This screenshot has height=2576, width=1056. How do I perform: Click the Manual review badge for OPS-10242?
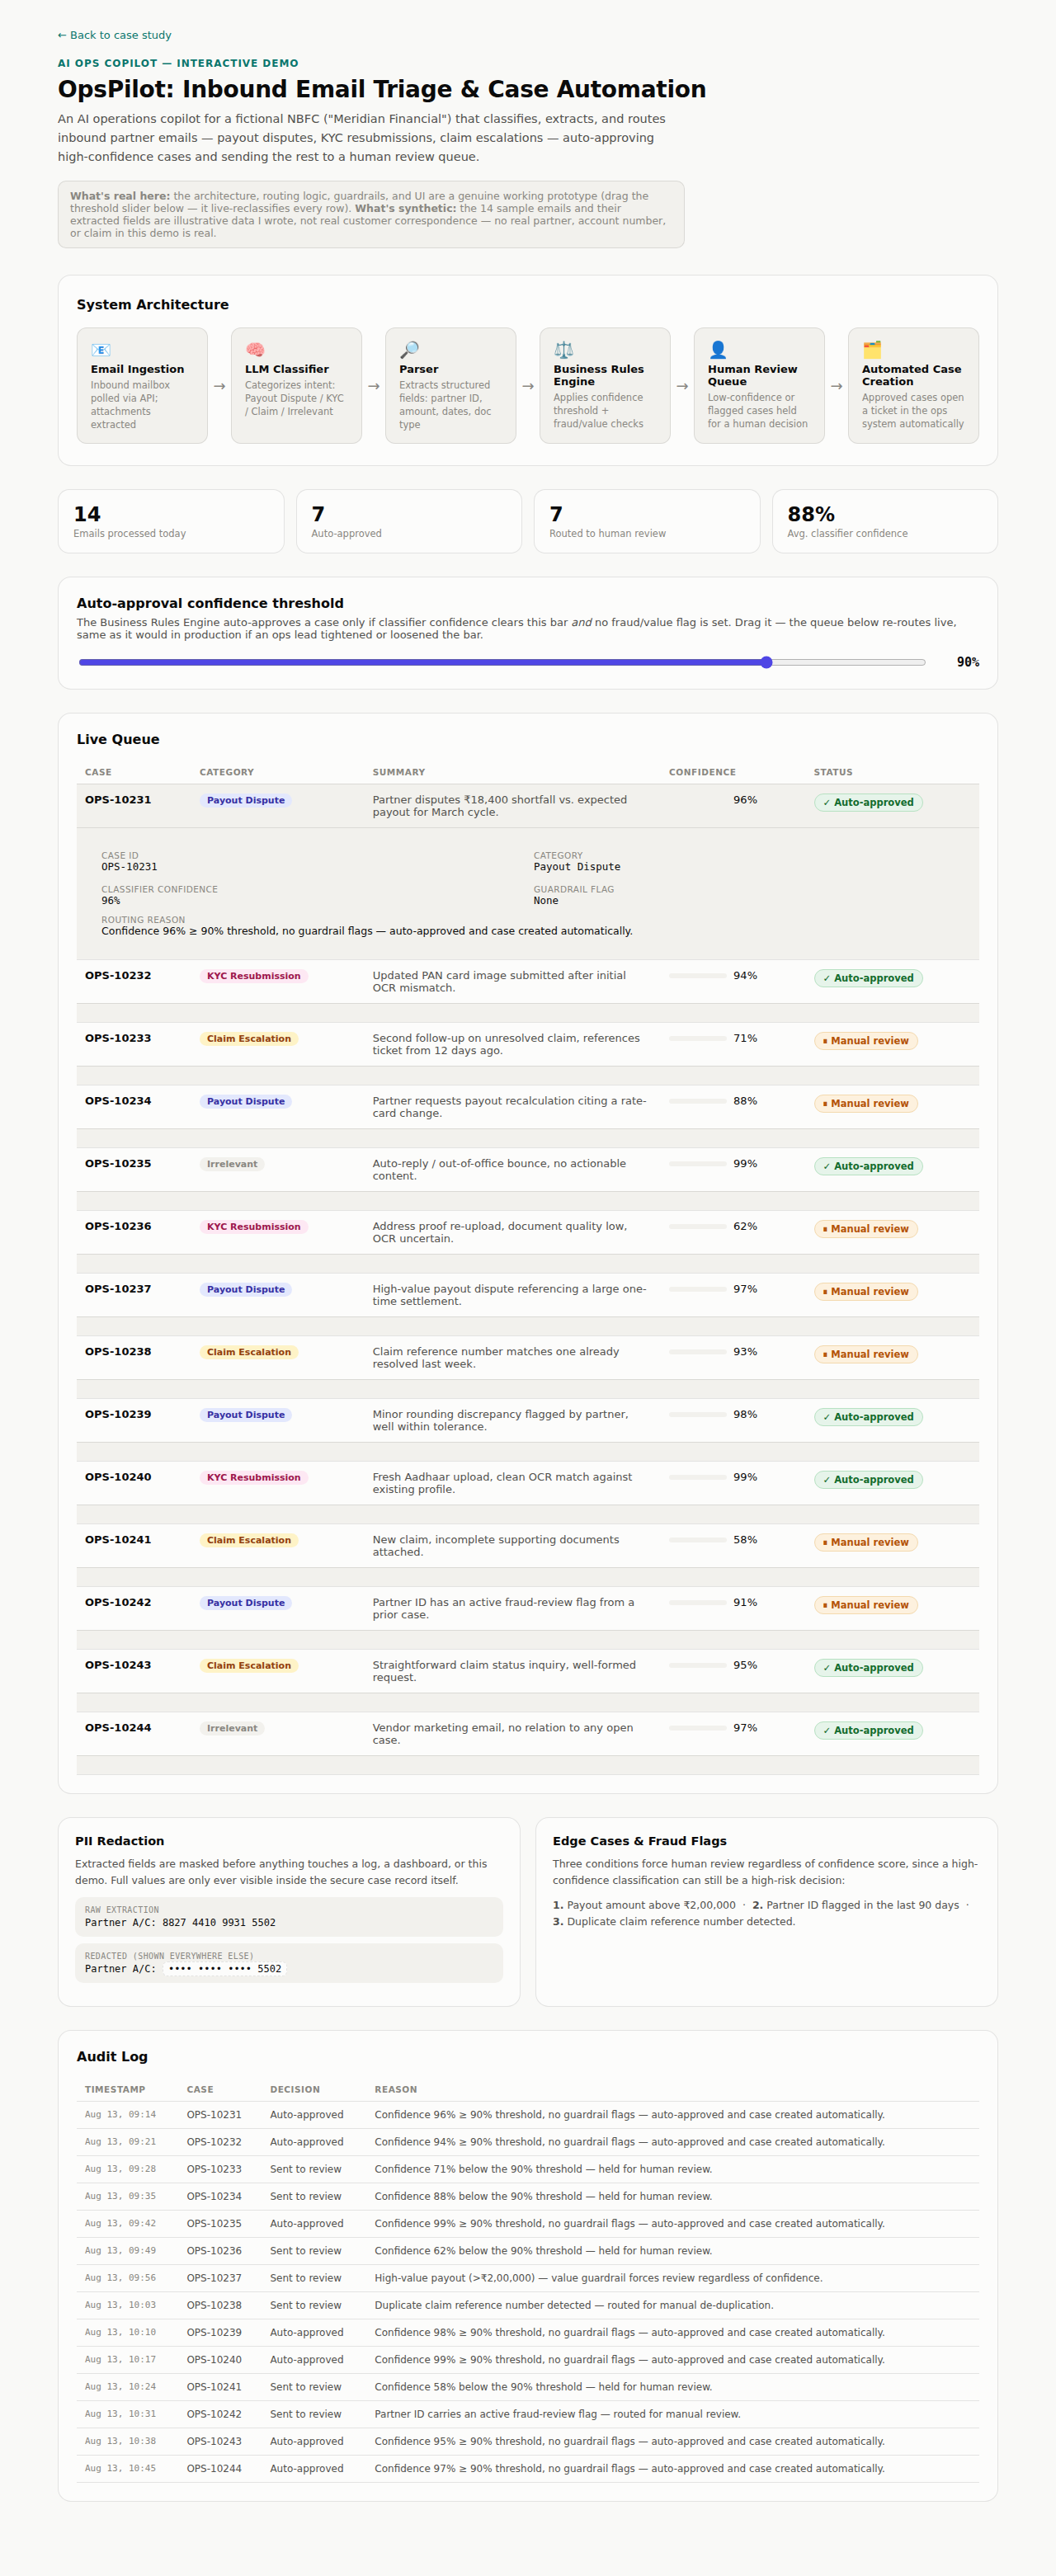pyautogui.click(x=866, y=1605)
